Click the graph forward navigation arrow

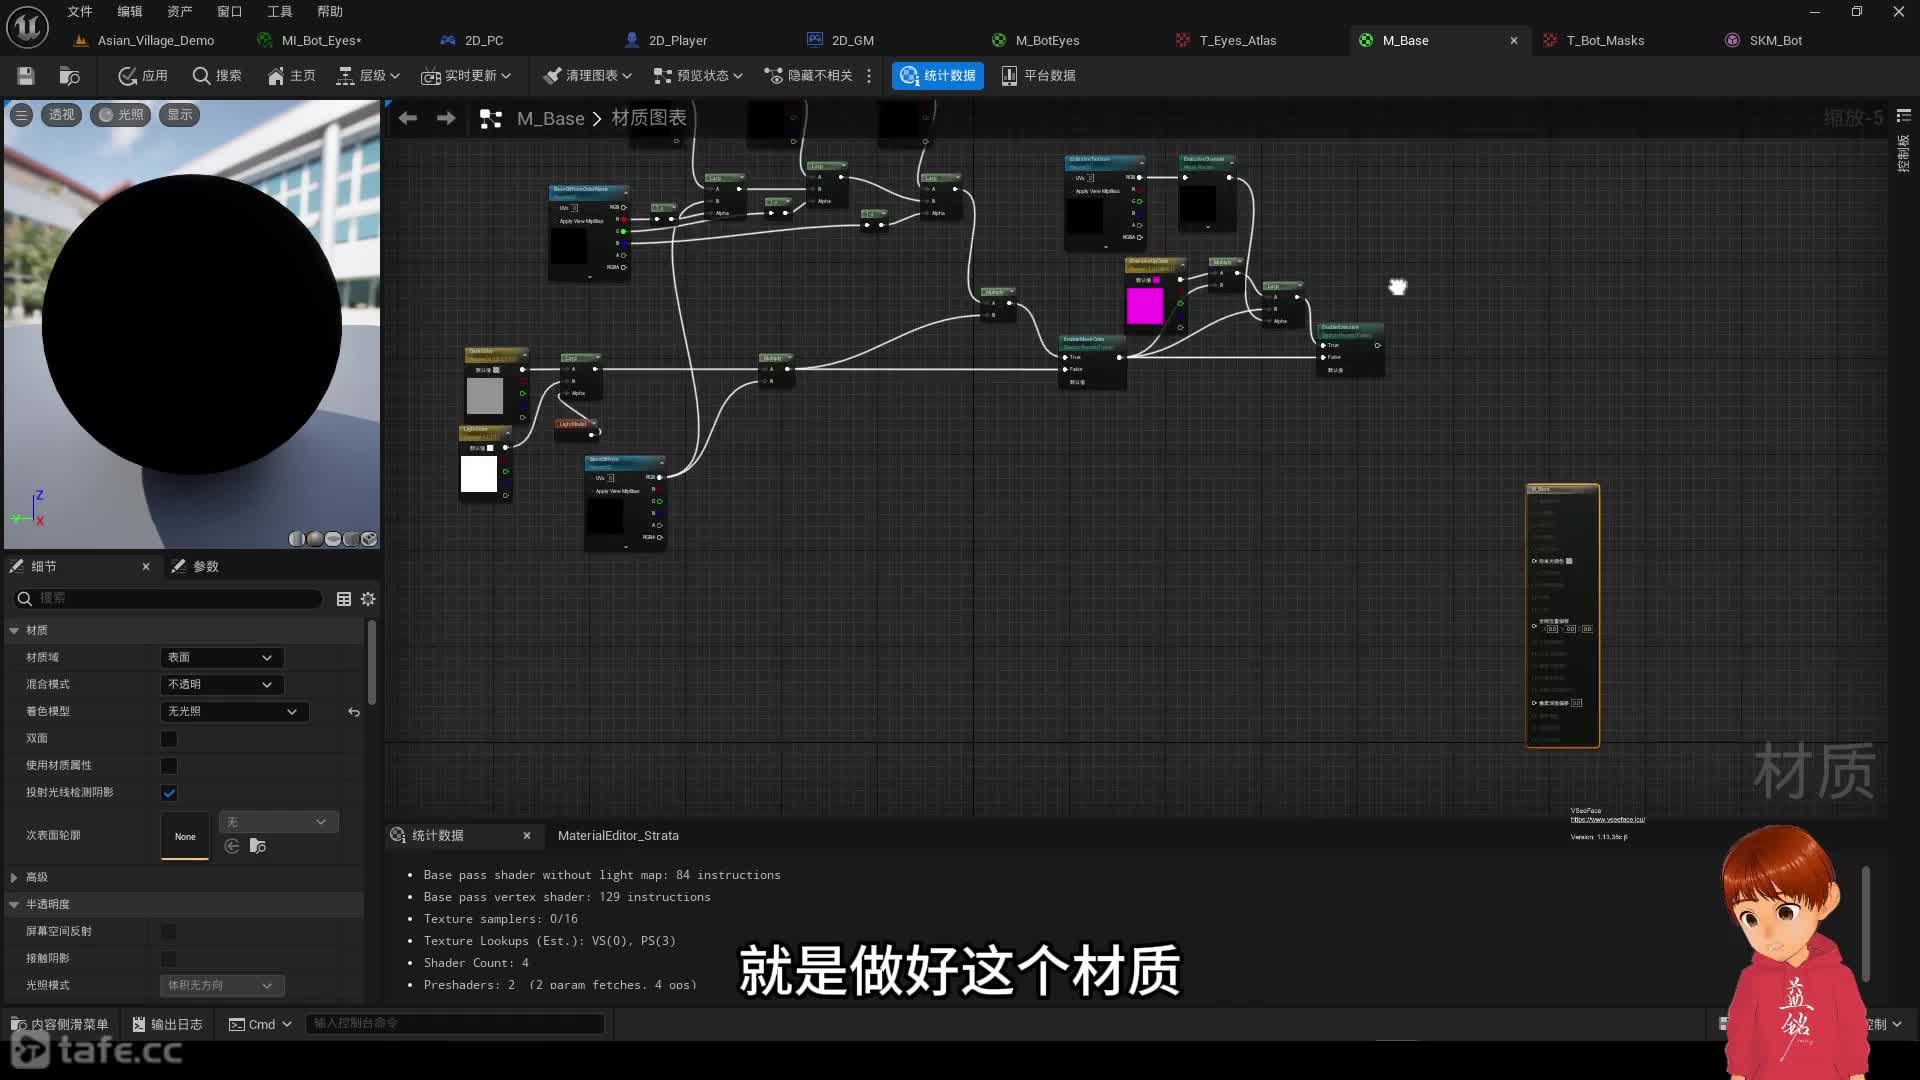tap(446, 118)
